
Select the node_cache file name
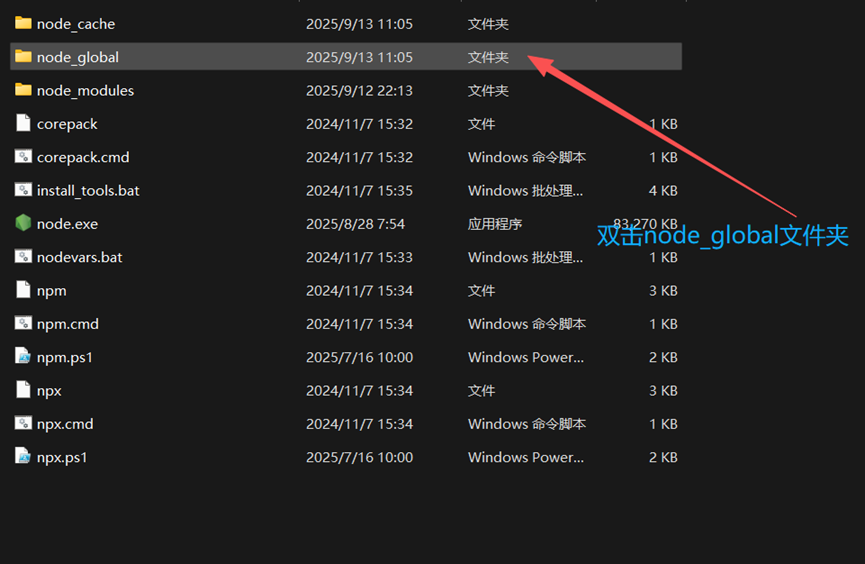[x=76, y=24]
